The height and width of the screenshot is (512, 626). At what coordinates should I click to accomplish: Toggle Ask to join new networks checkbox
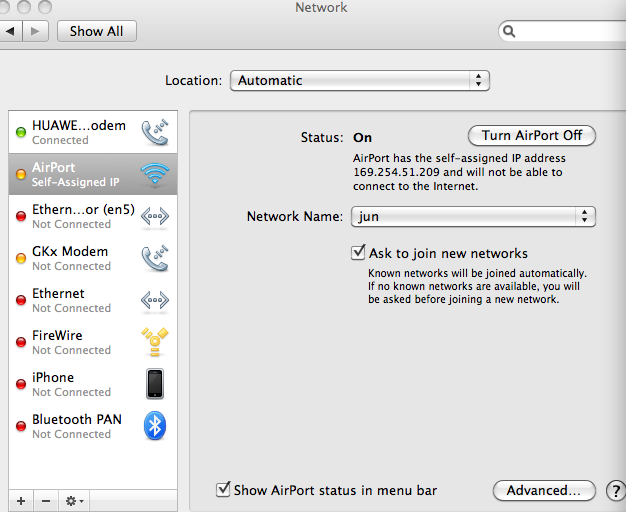(x=358, y=253)
